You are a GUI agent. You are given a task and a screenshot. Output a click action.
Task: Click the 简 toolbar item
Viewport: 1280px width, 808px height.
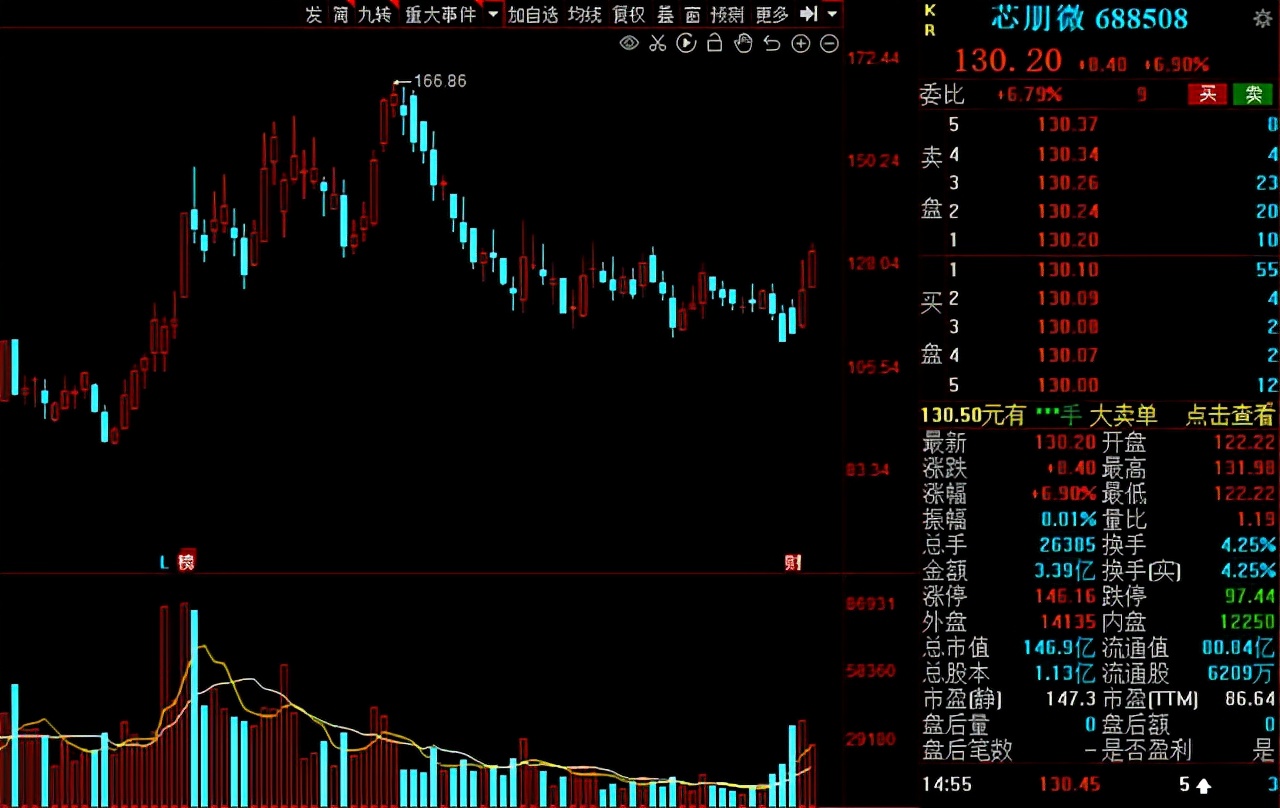(x=341, y=15)
